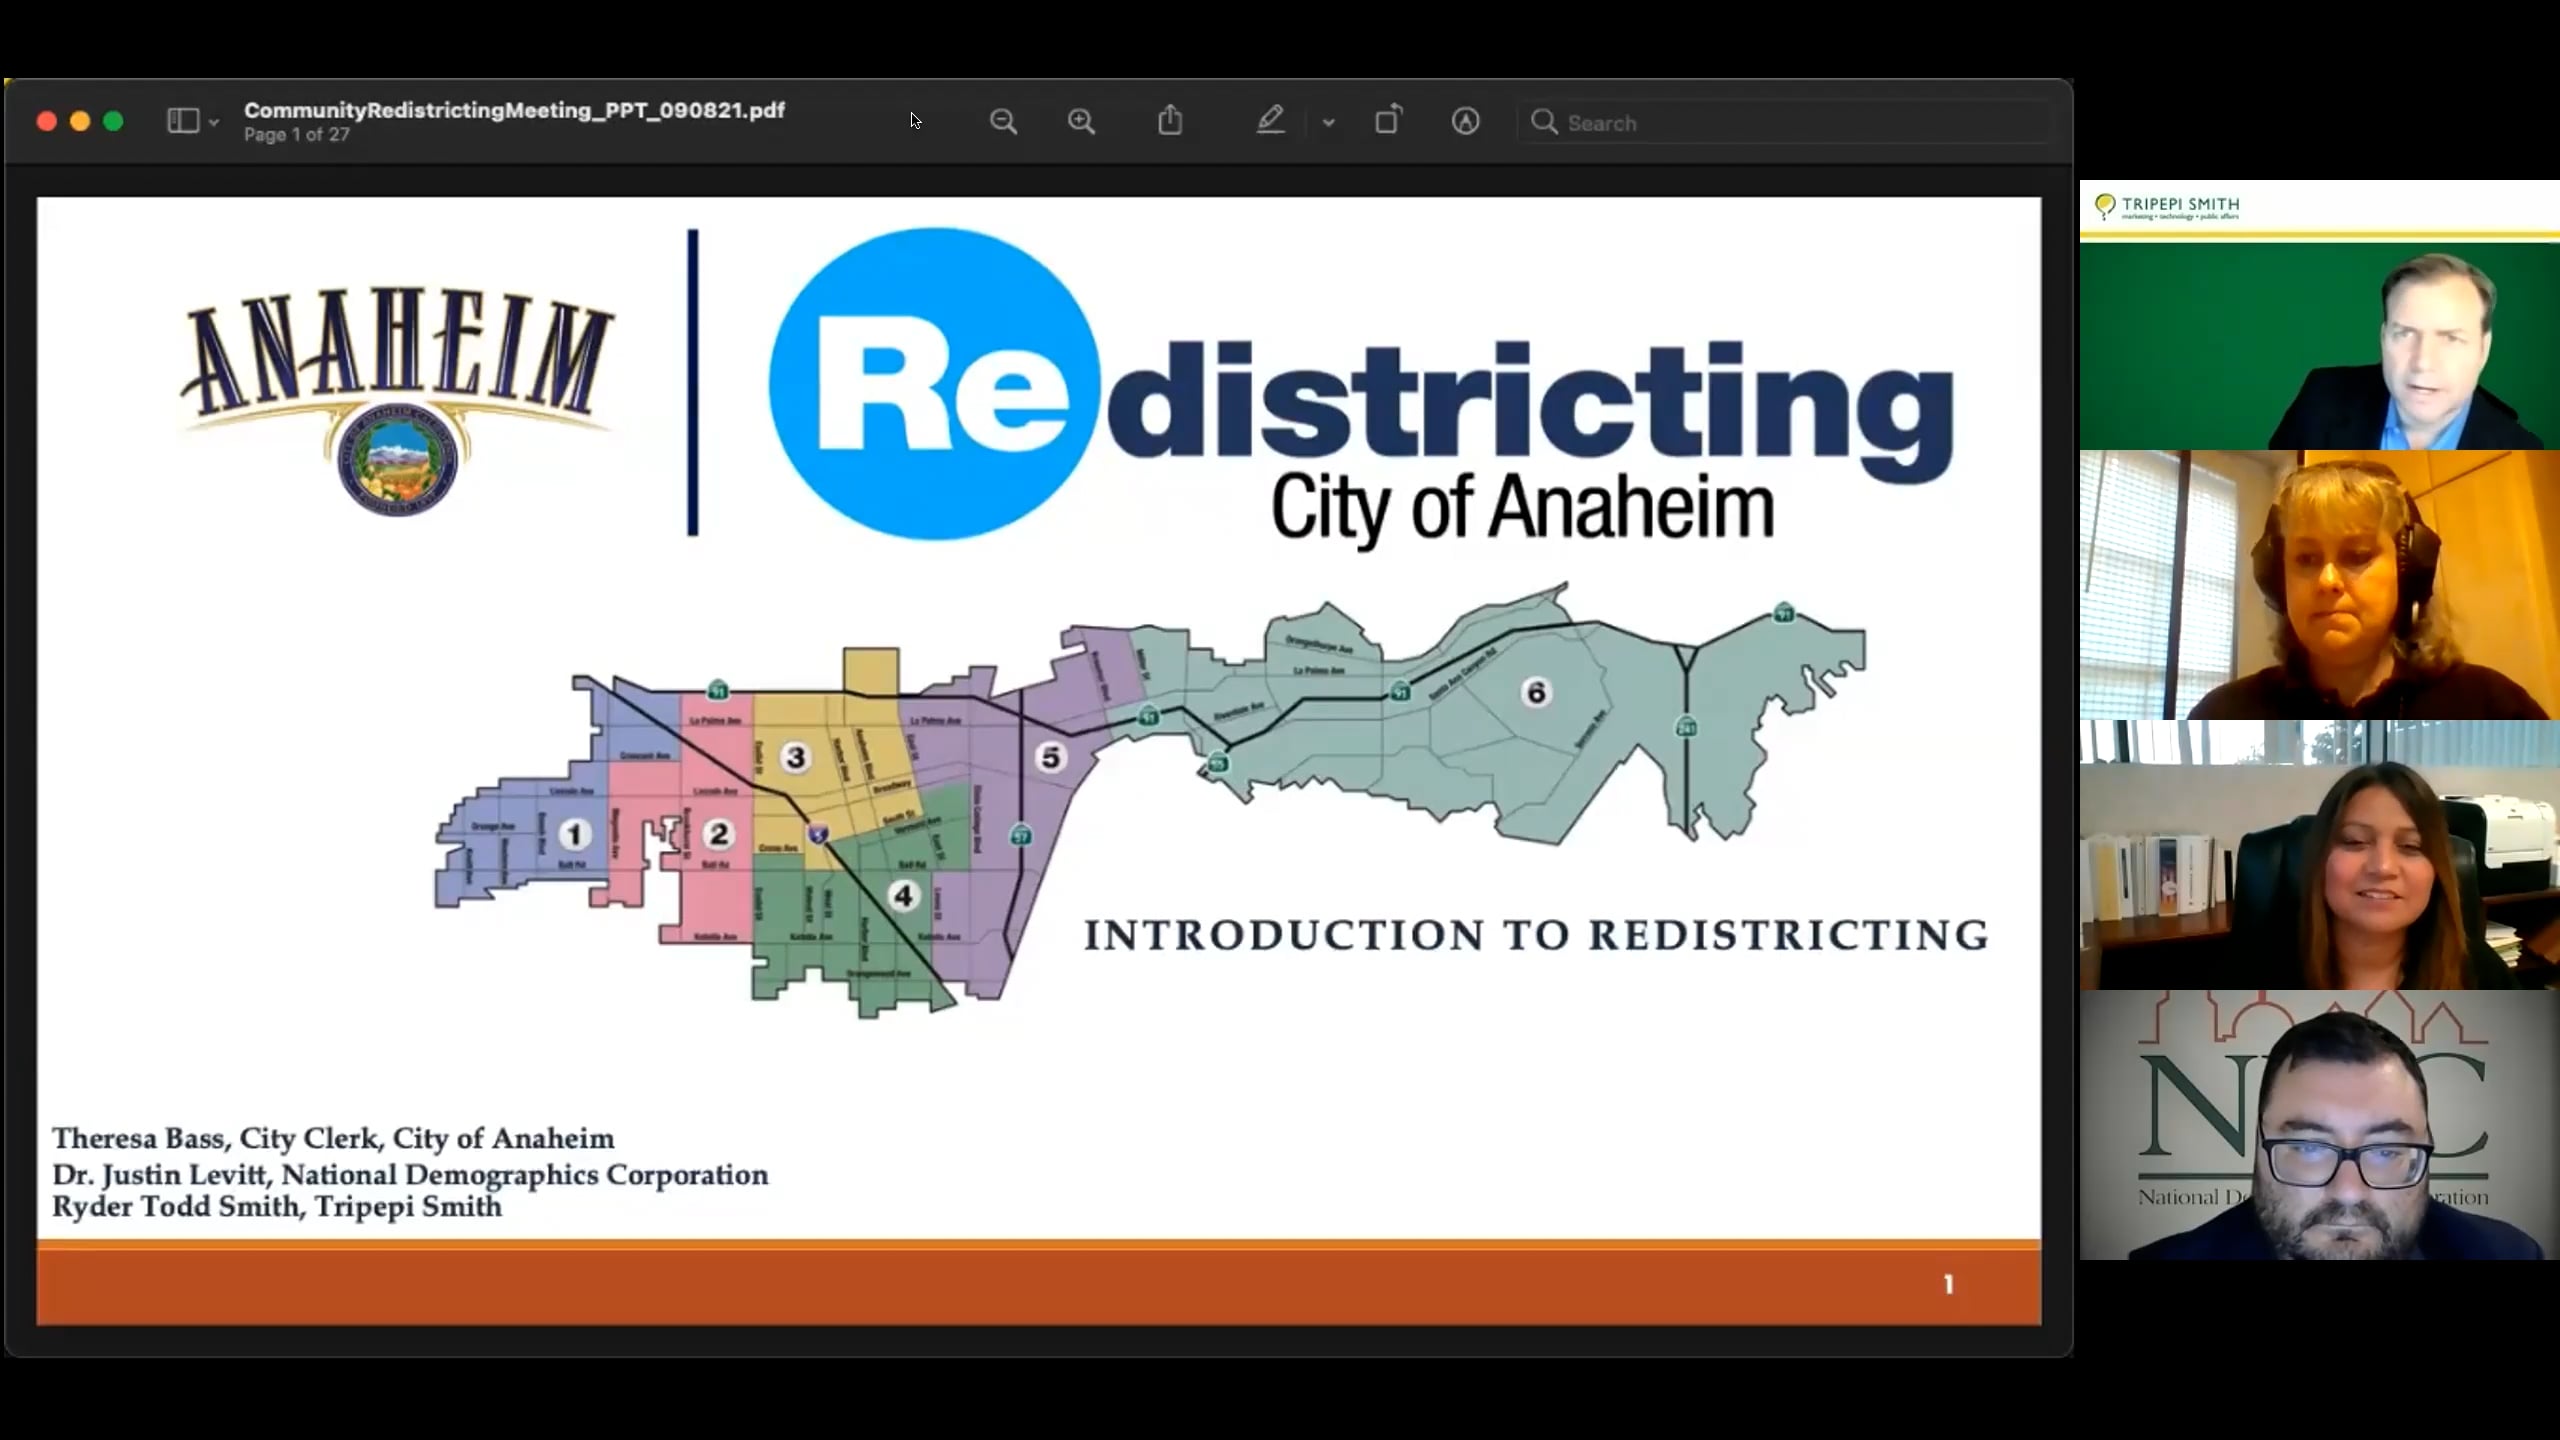2560x1440 pixels.
Task: Click the Zoom In magnifier icon
Action: coord(1081,122)
